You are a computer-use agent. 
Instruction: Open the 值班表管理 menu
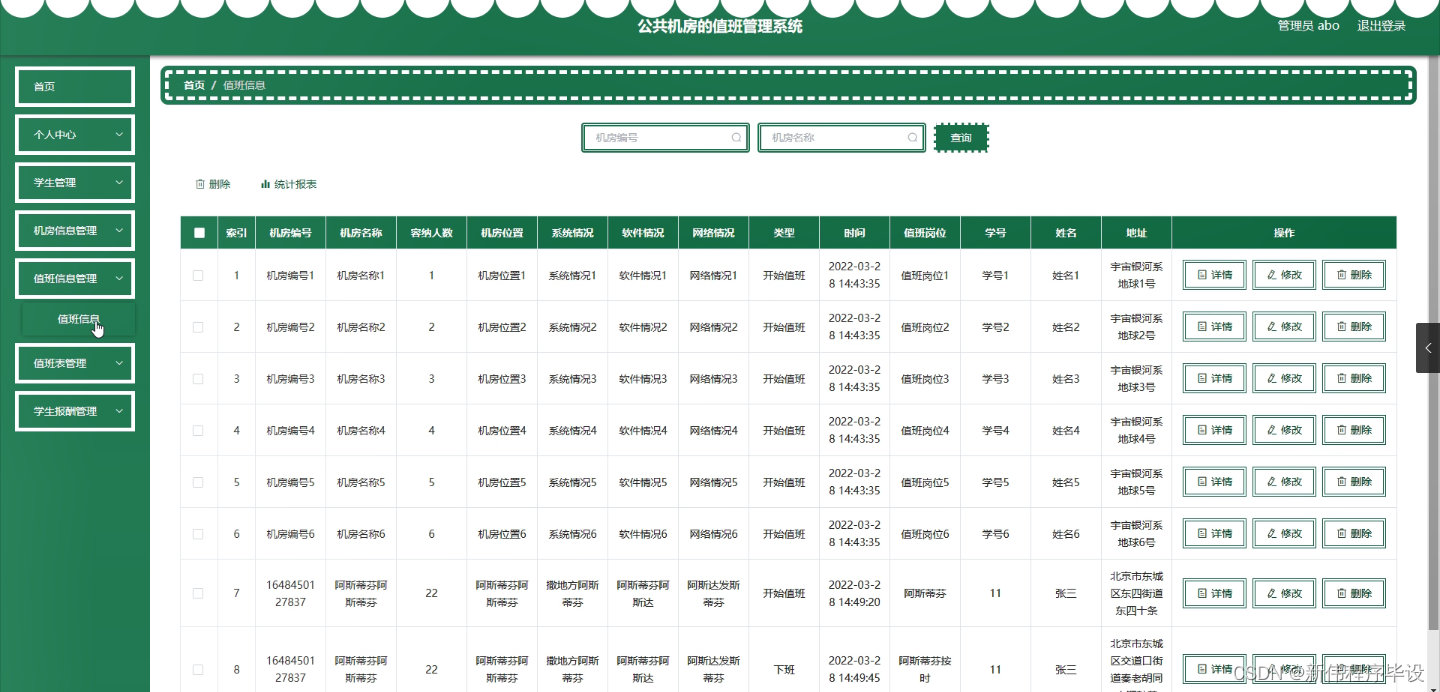(x=74, y=362)
